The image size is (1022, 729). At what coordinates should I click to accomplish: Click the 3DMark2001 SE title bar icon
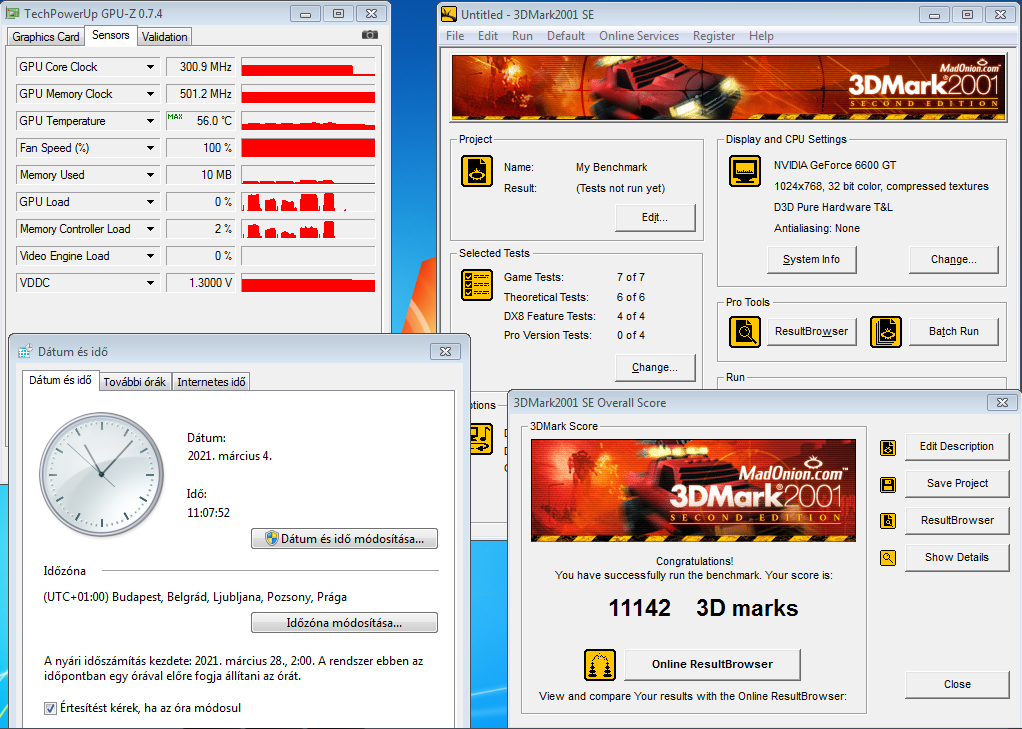(449, 14)
